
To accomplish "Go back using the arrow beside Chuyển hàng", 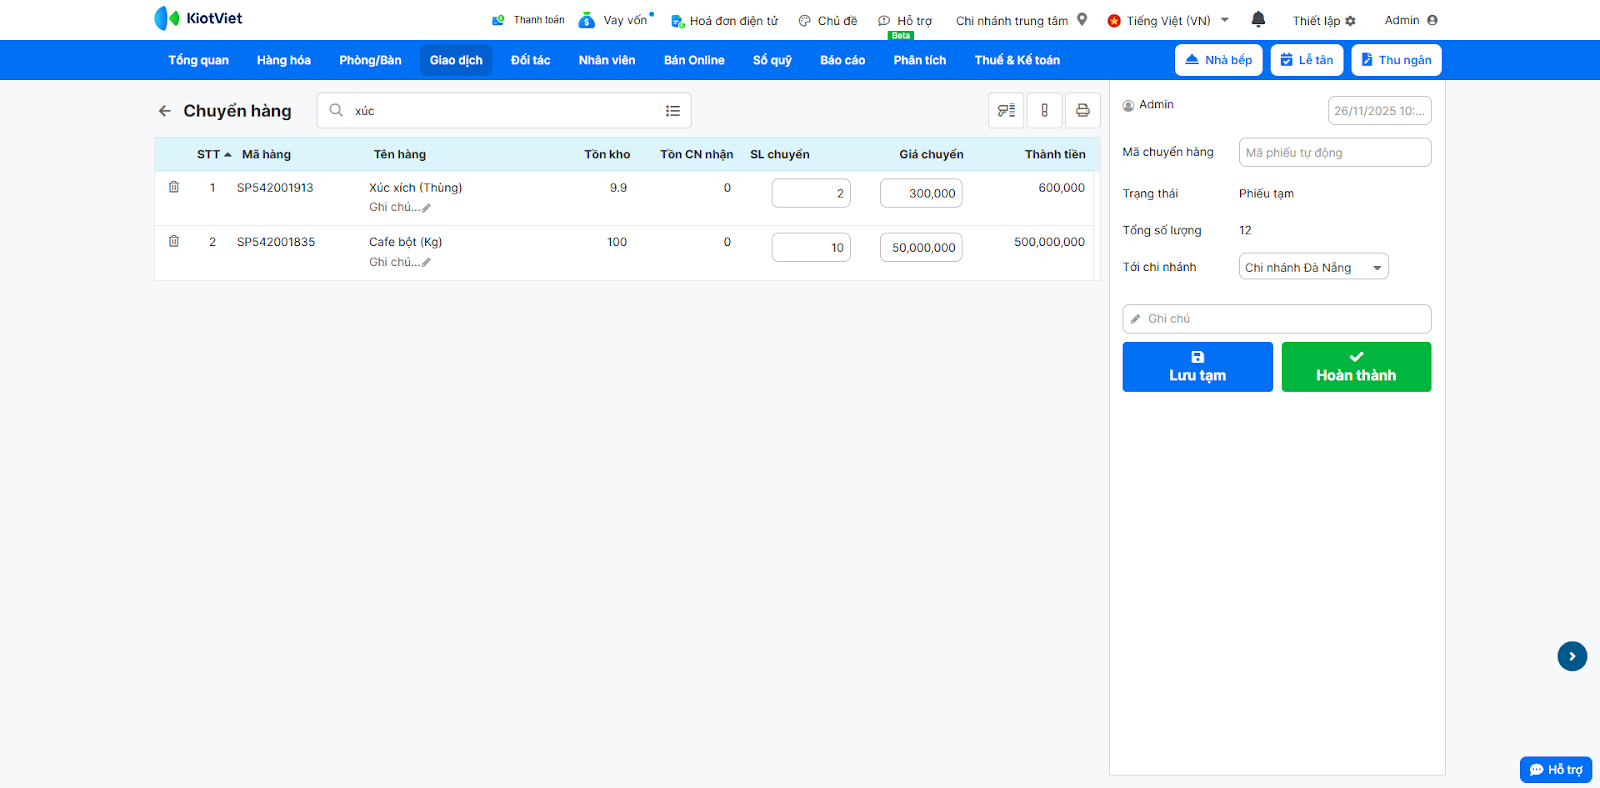I will pyautogui.click(x=165, y=111).
